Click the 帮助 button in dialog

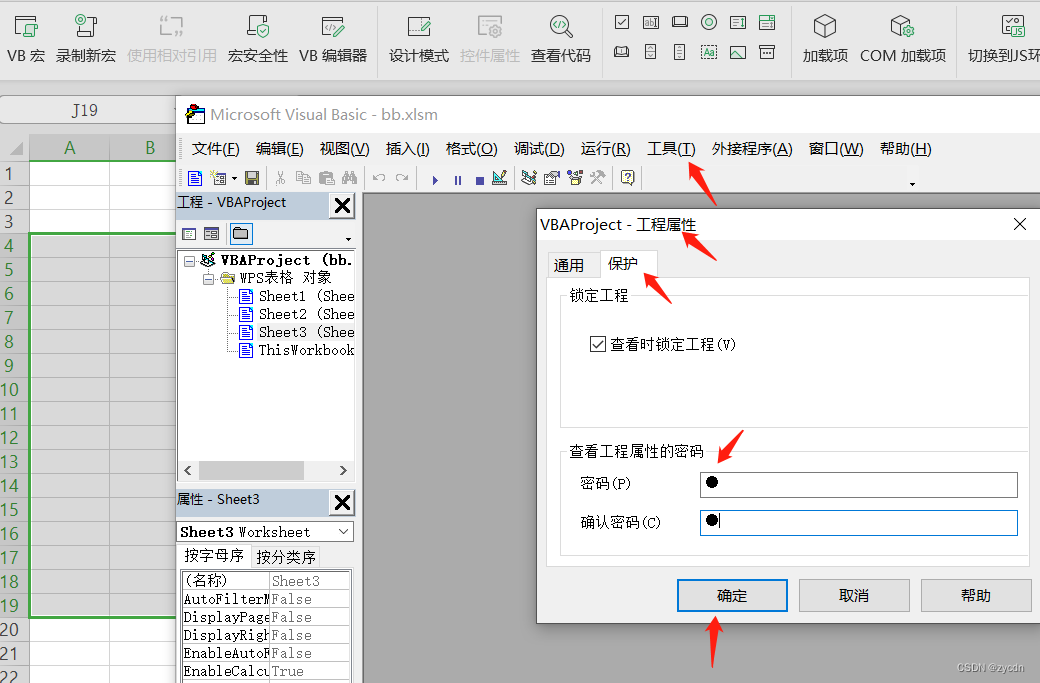[976, 595]
